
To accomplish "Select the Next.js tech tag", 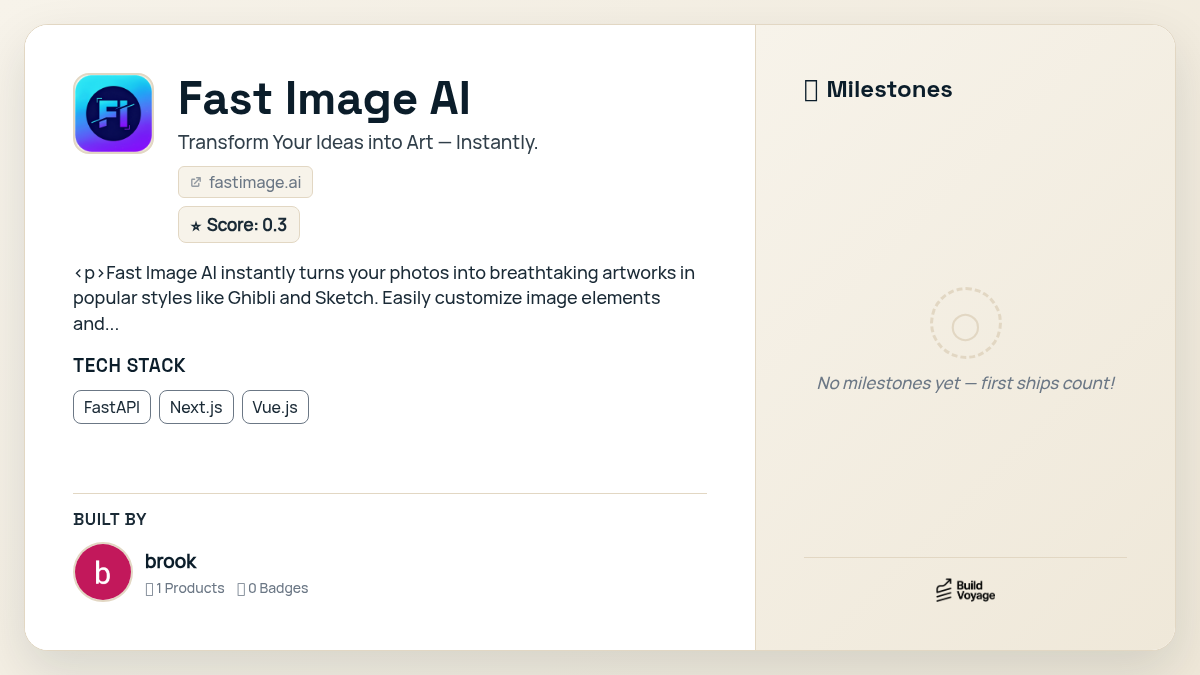I will pos(196,407).
